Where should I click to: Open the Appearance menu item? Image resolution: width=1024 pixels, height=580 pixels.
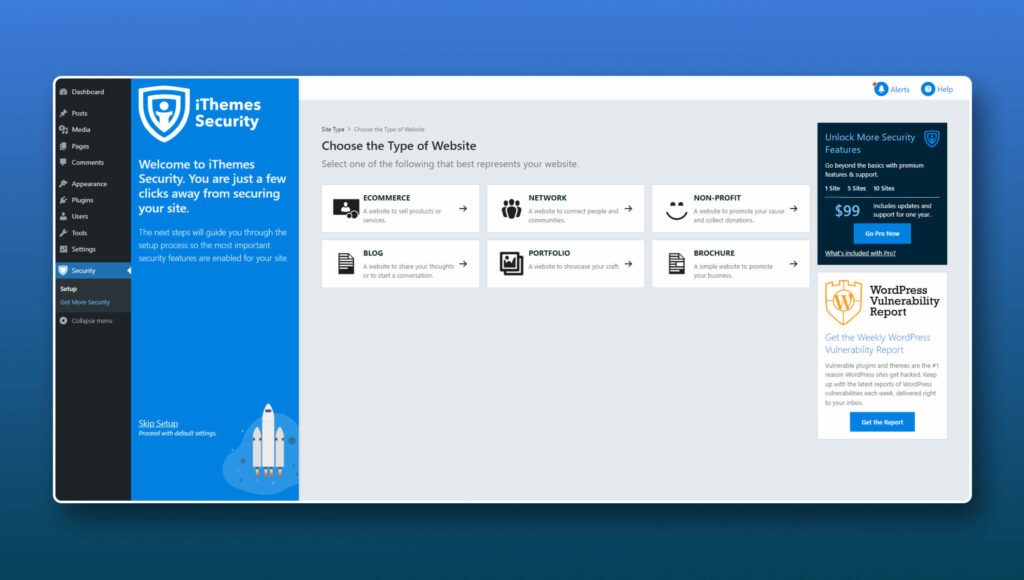click(84, 184)
